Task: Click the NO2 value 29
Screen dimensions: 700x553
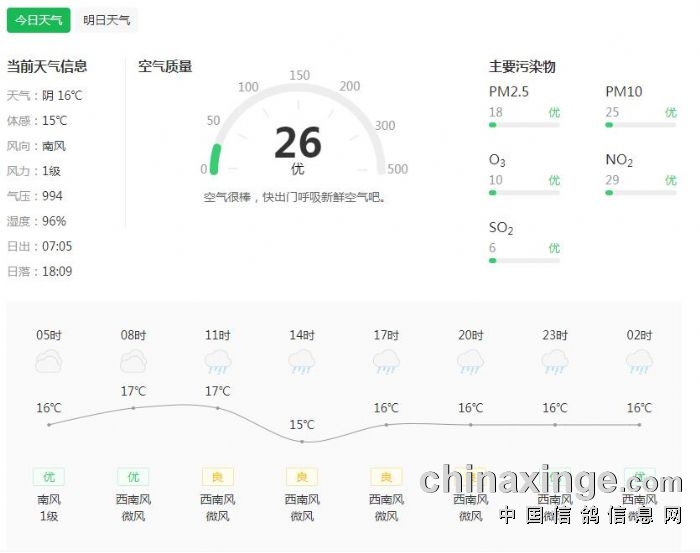Action: 612,180
